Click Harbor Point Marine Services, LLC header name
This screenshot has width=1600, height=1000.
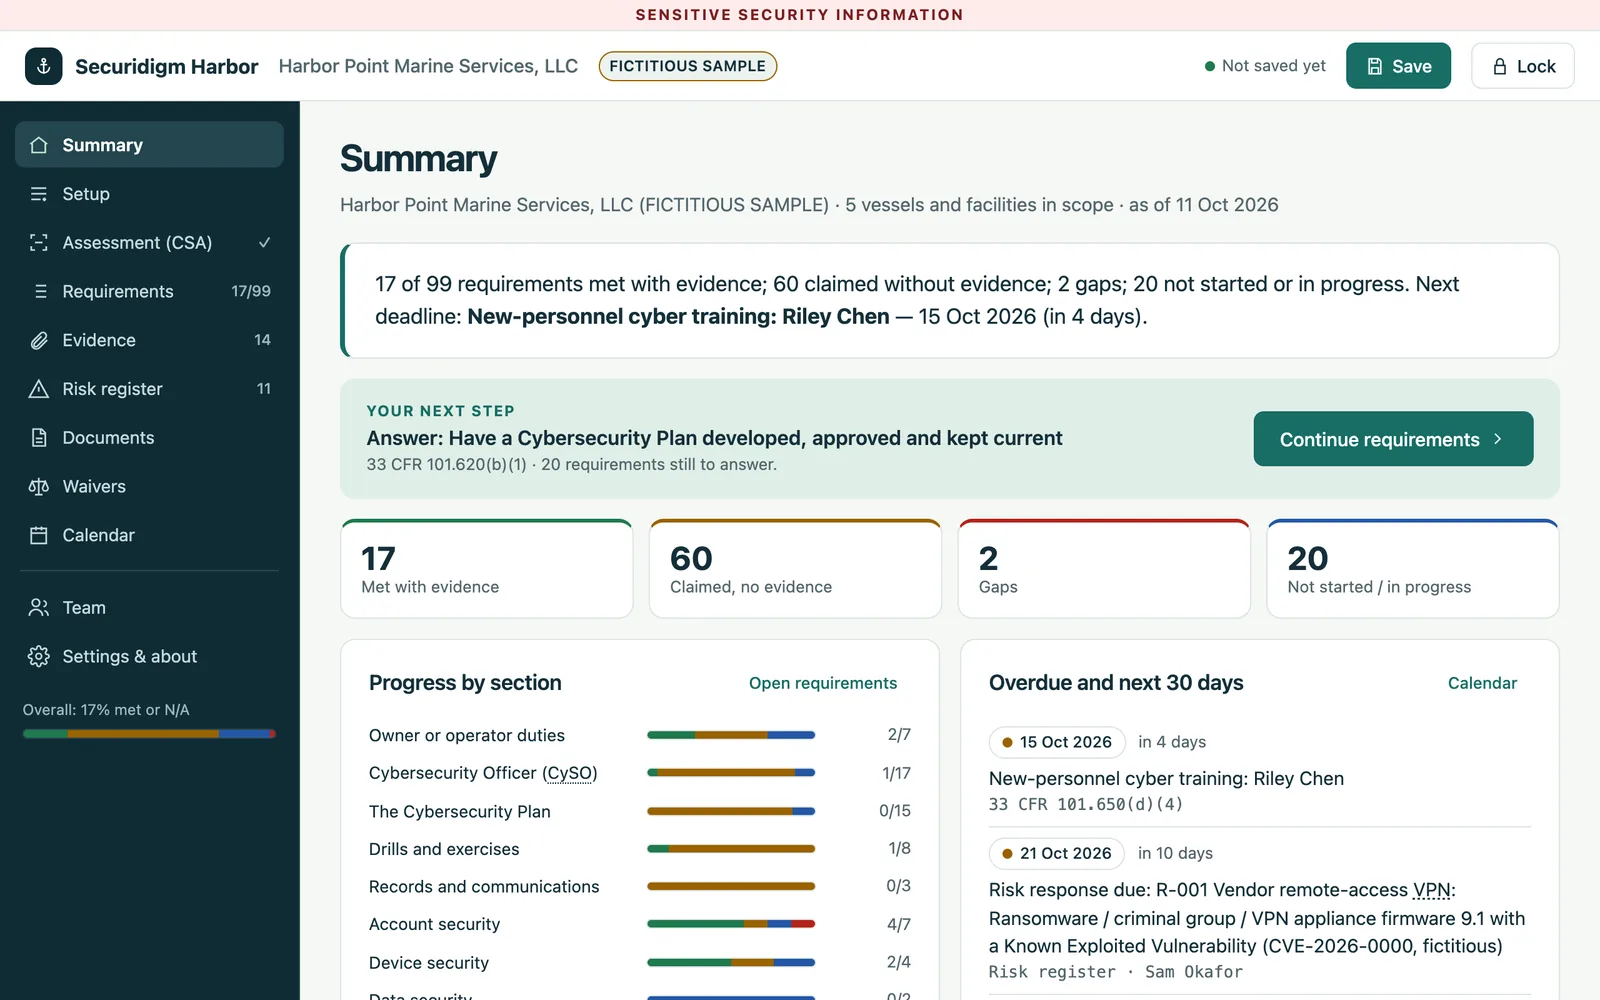[428, 66]
